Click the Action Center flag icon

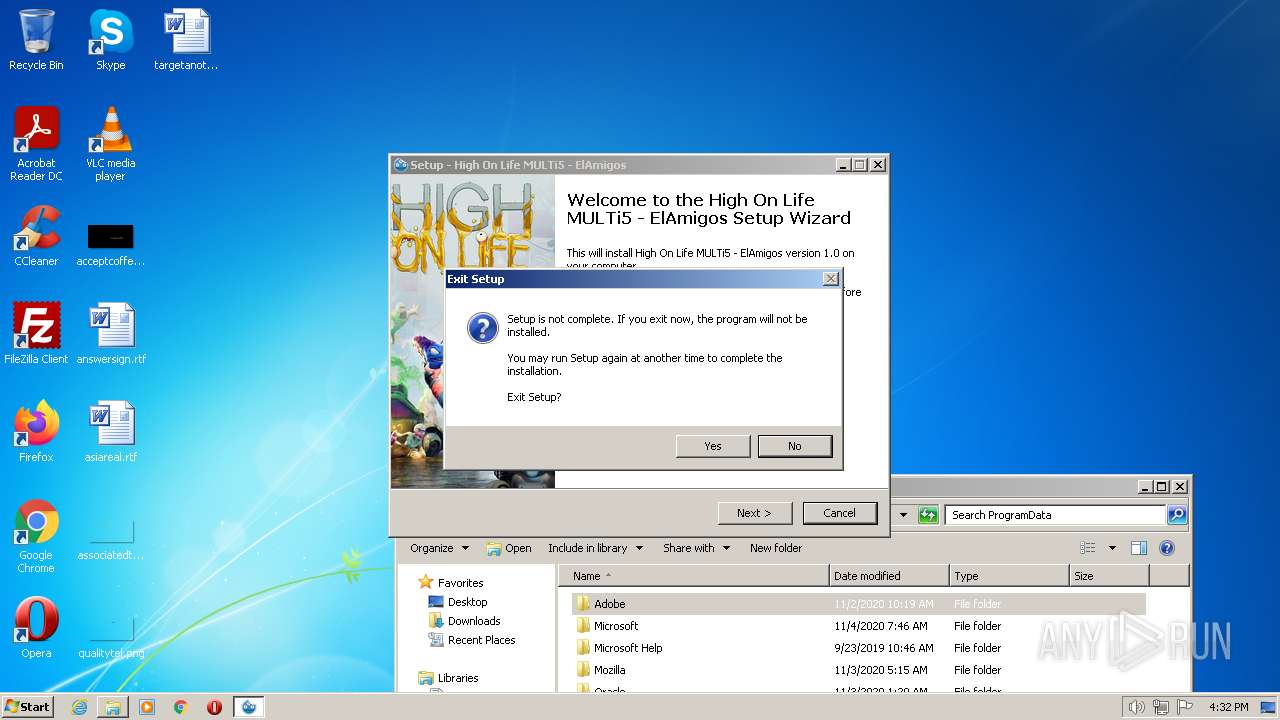[1185, 707]
